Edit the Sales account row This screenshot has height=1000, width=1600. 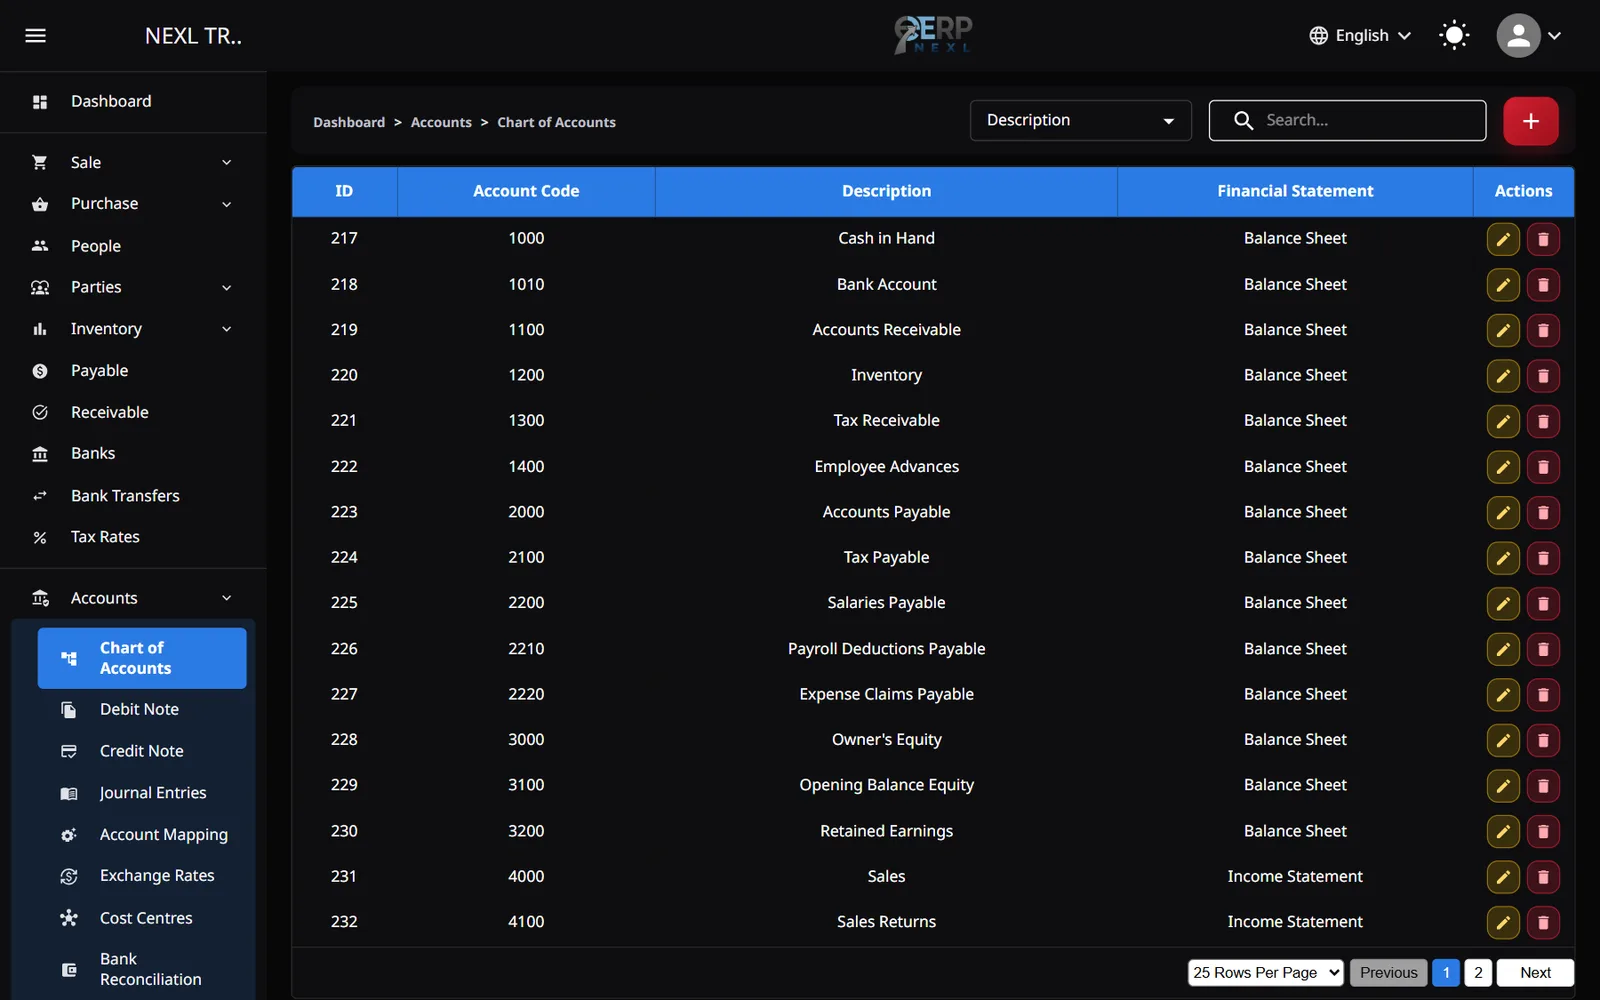[x=1503, y=877]
